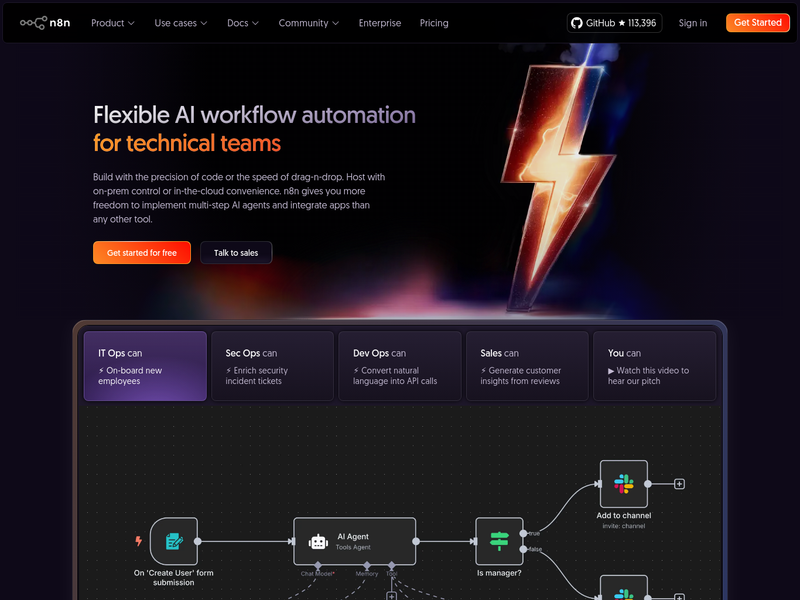Open the Sales can tab

(x=527, y=366)
